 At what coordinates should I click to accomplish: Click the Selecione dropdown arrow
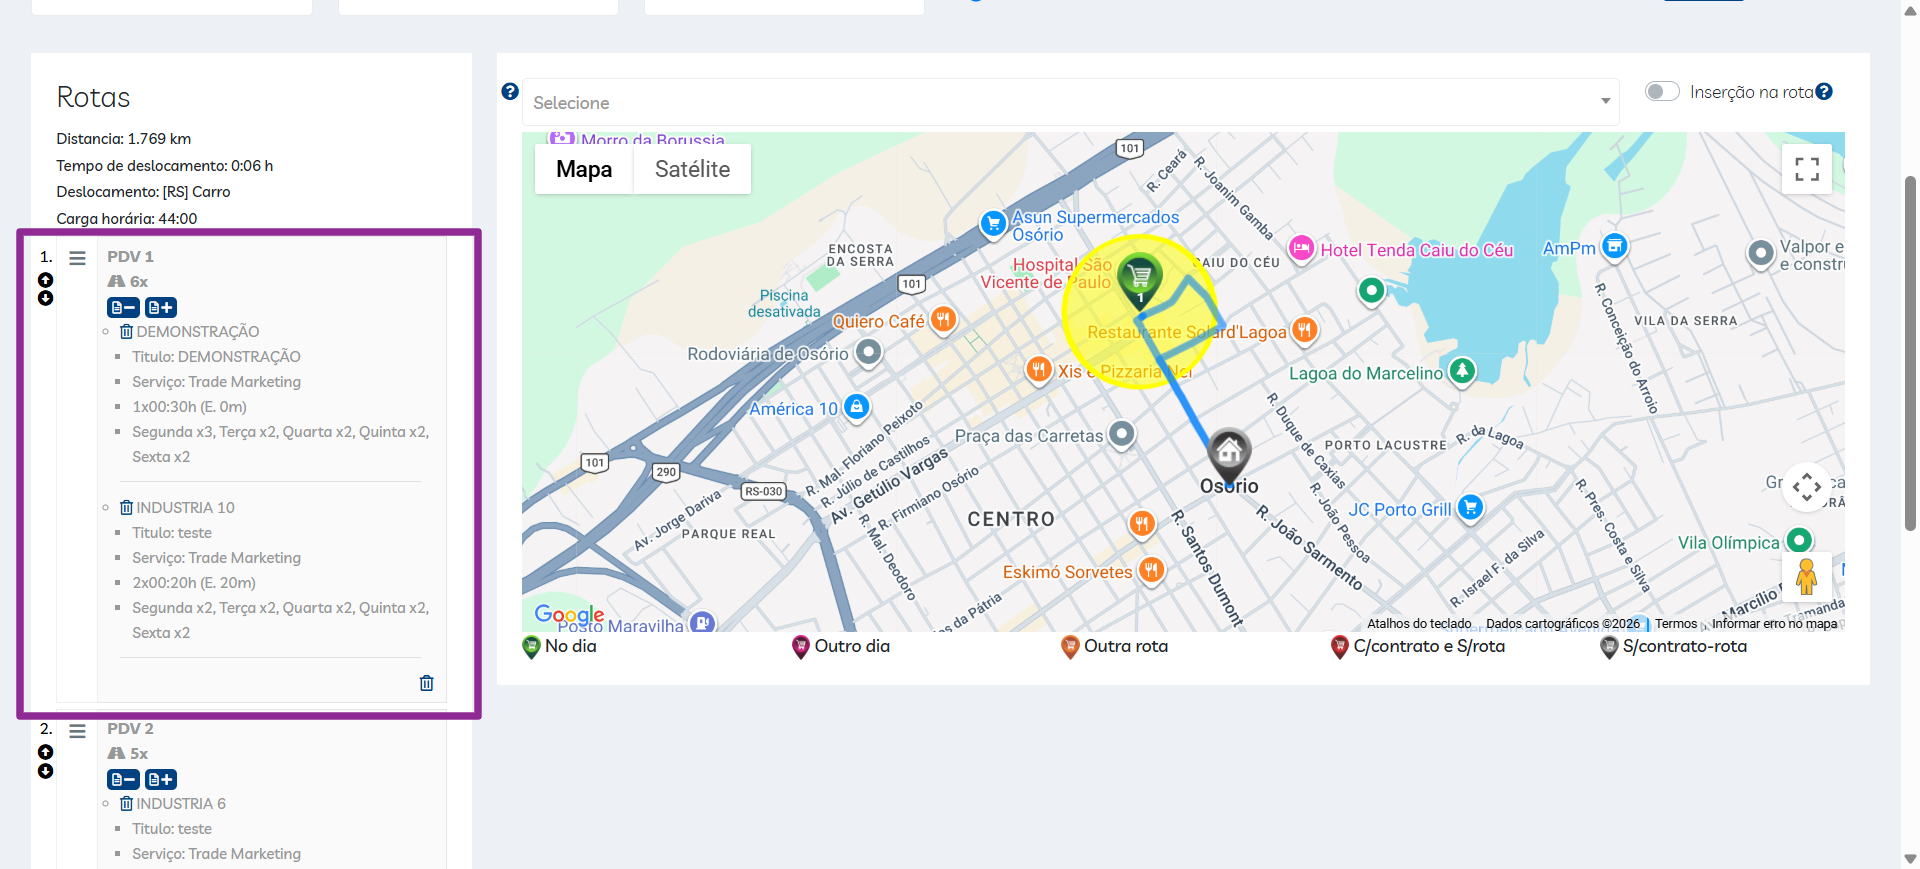pos(1605,102)
